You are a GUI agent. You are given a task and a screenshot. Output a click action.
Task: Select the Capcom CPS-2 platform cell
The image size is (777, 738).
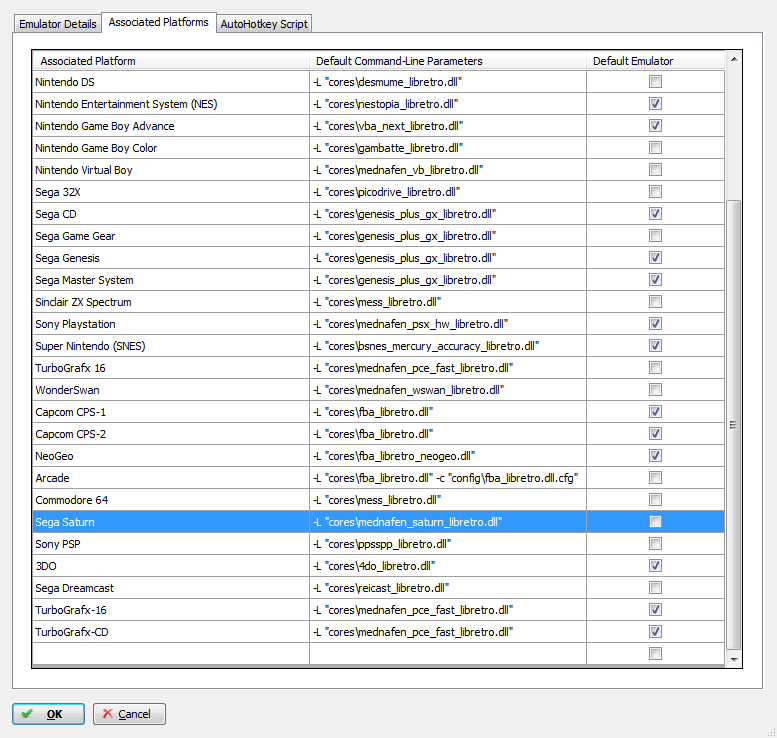click(x=171, y=434)
